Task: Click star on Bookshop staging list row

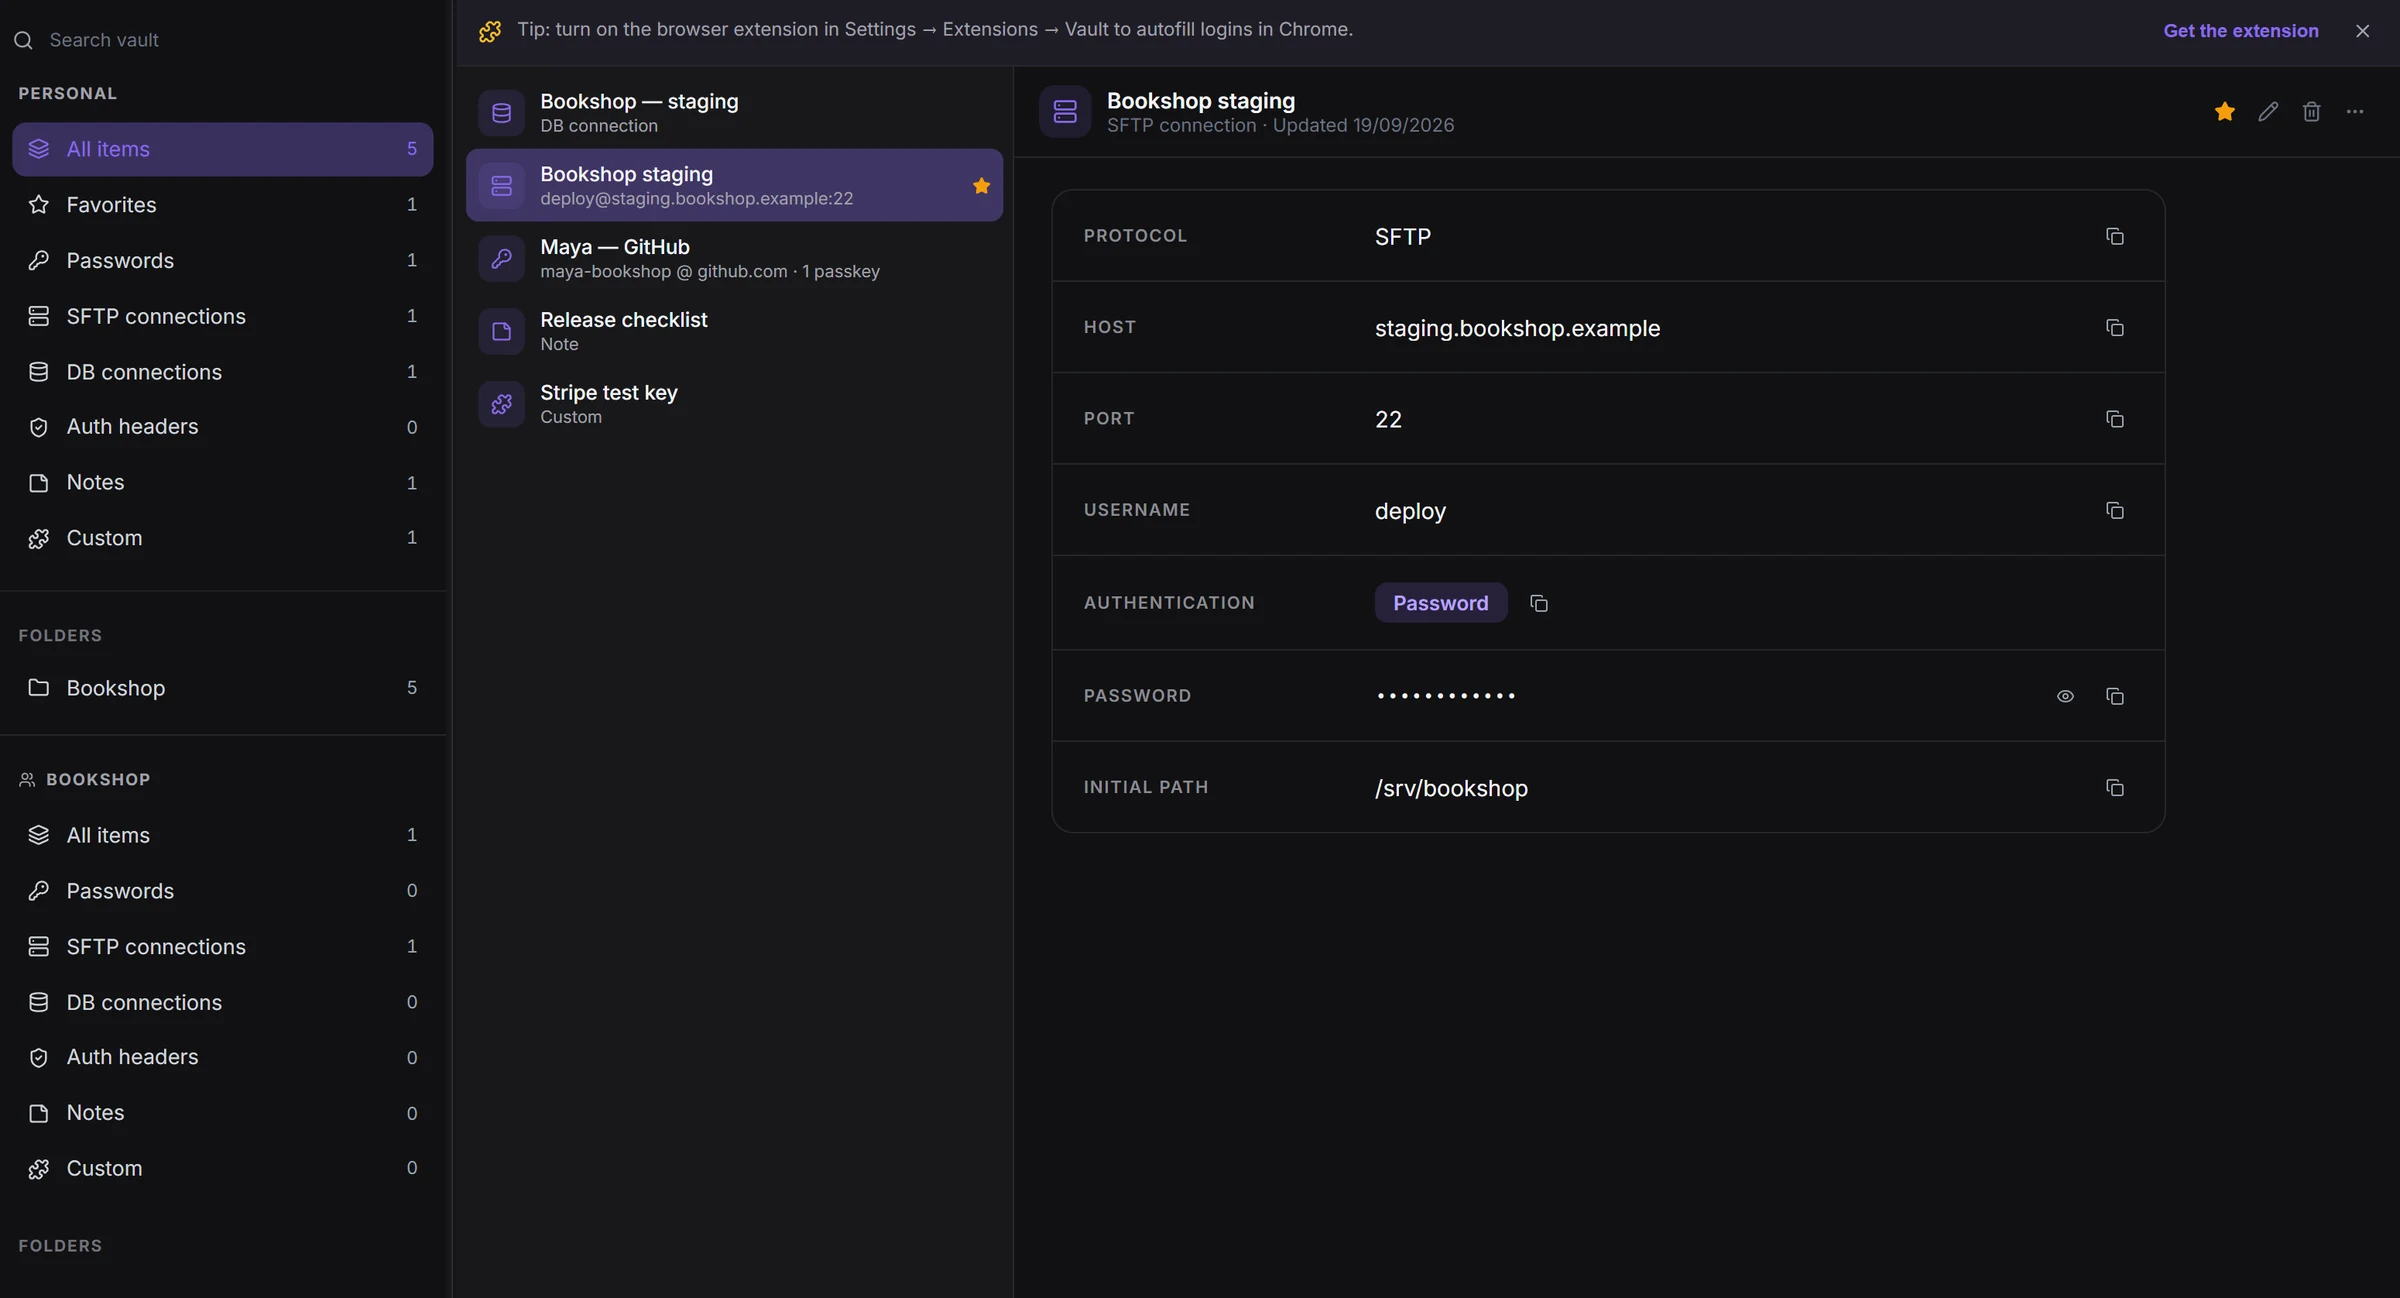Action: (981, 185)
